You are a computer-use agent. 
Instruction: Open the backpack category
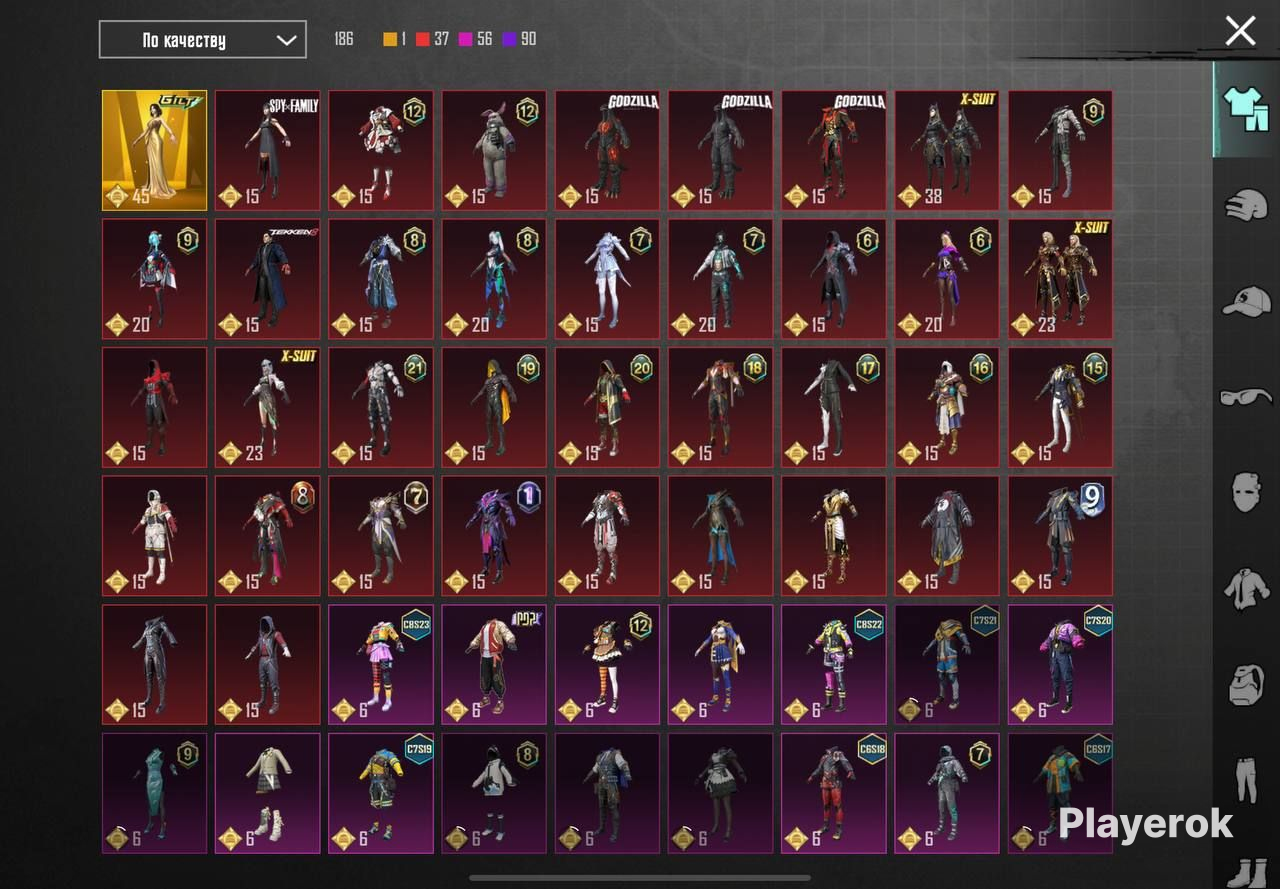point(1246,684)
